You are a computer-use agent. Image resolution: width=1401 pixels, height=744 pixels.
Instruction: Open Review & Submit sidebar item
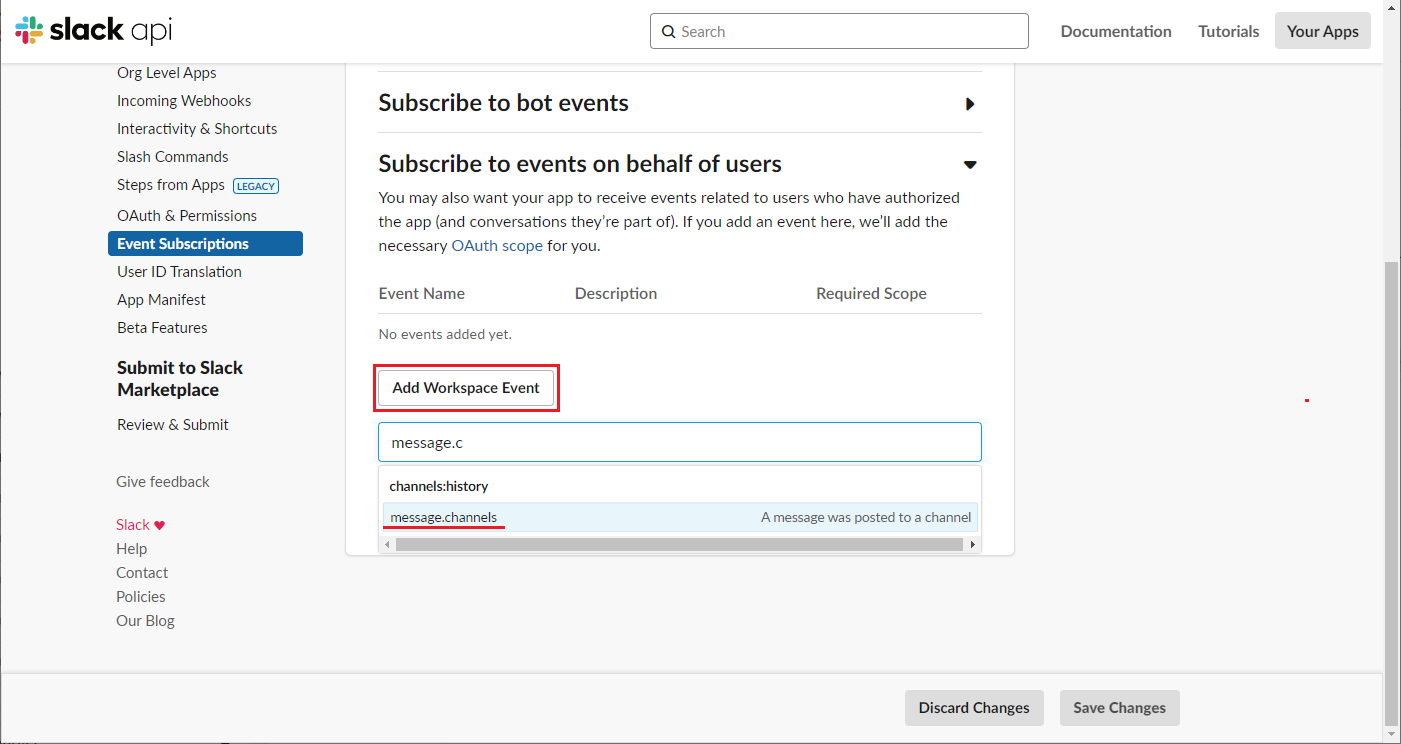(173, 425)
